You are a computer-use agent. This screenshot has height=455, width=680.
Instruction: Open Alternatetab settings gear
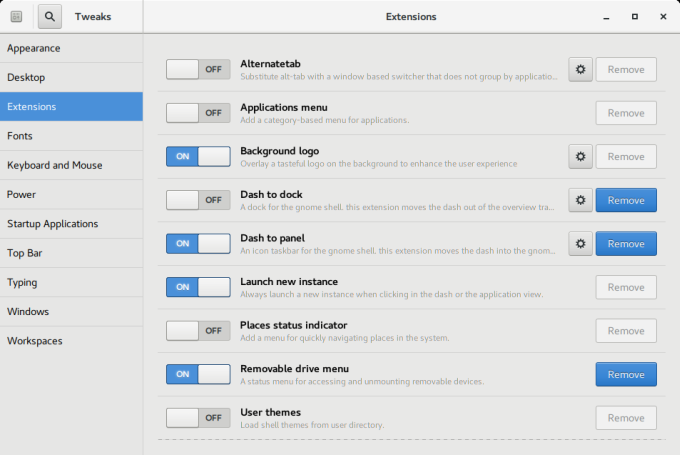point(580,69)
